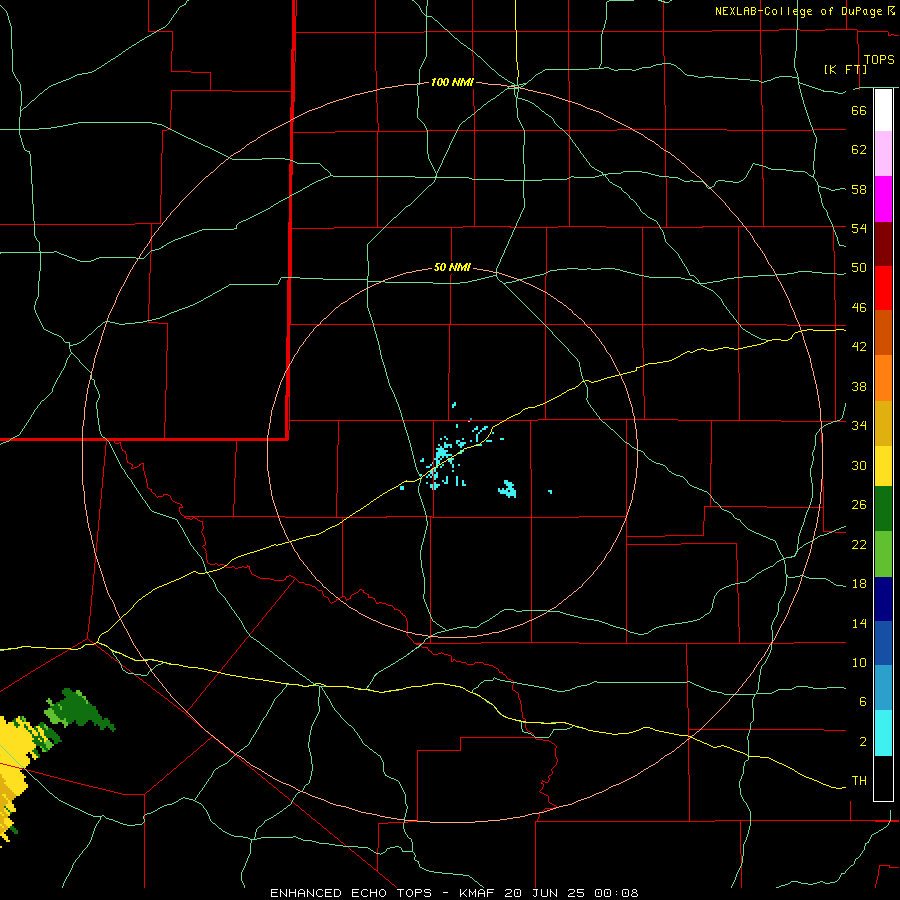Image resolution: width=900 pixels, height=900 pixels.
Task: Click the orange 42 kft legend swatch
Action: [x=883, y=378]
